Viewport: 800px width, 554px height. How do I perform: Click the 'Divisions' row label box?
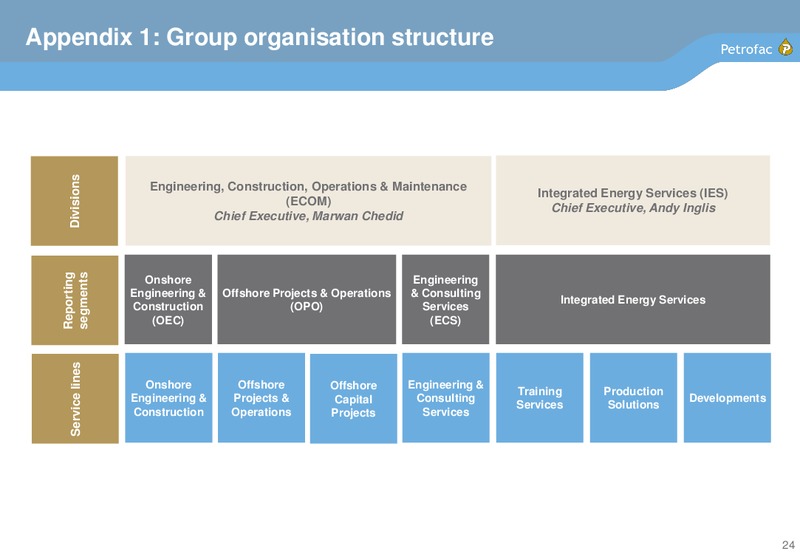tap(74, 201)
